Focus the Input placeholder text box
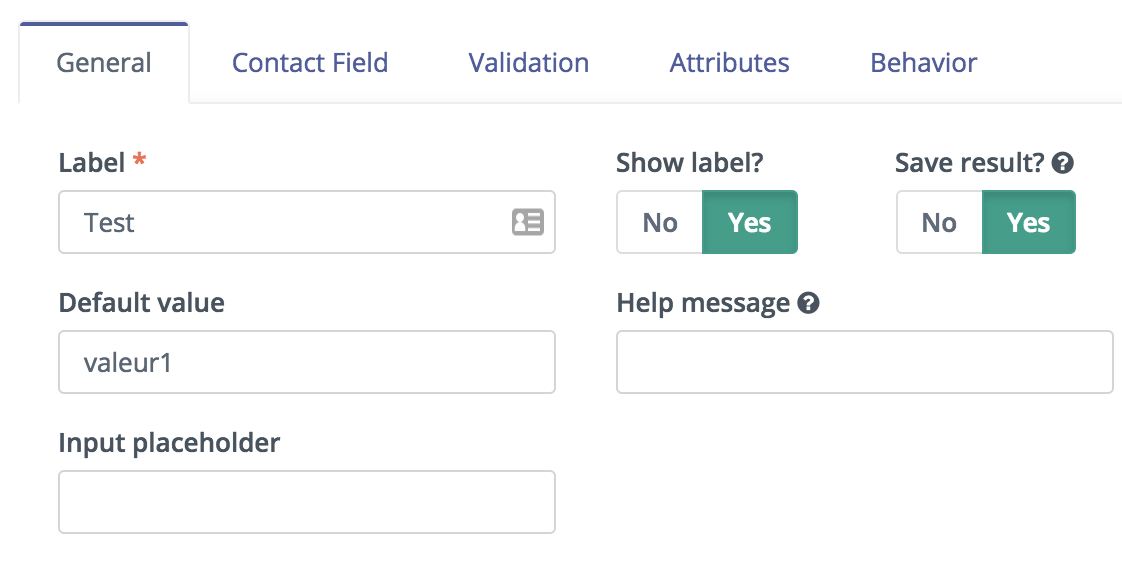This screenshot has width=1122, height=572. 307,502
